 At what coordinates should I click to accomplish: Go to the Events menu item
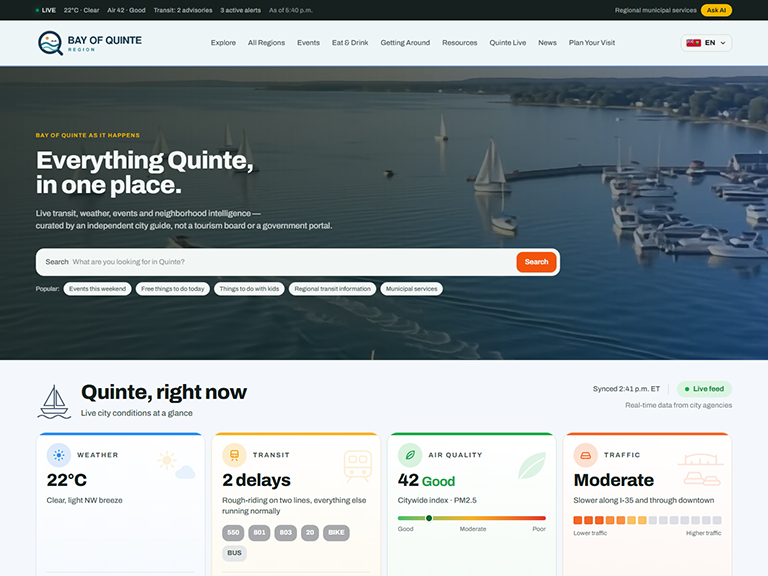pyautogui.click(x=308, y=43)
